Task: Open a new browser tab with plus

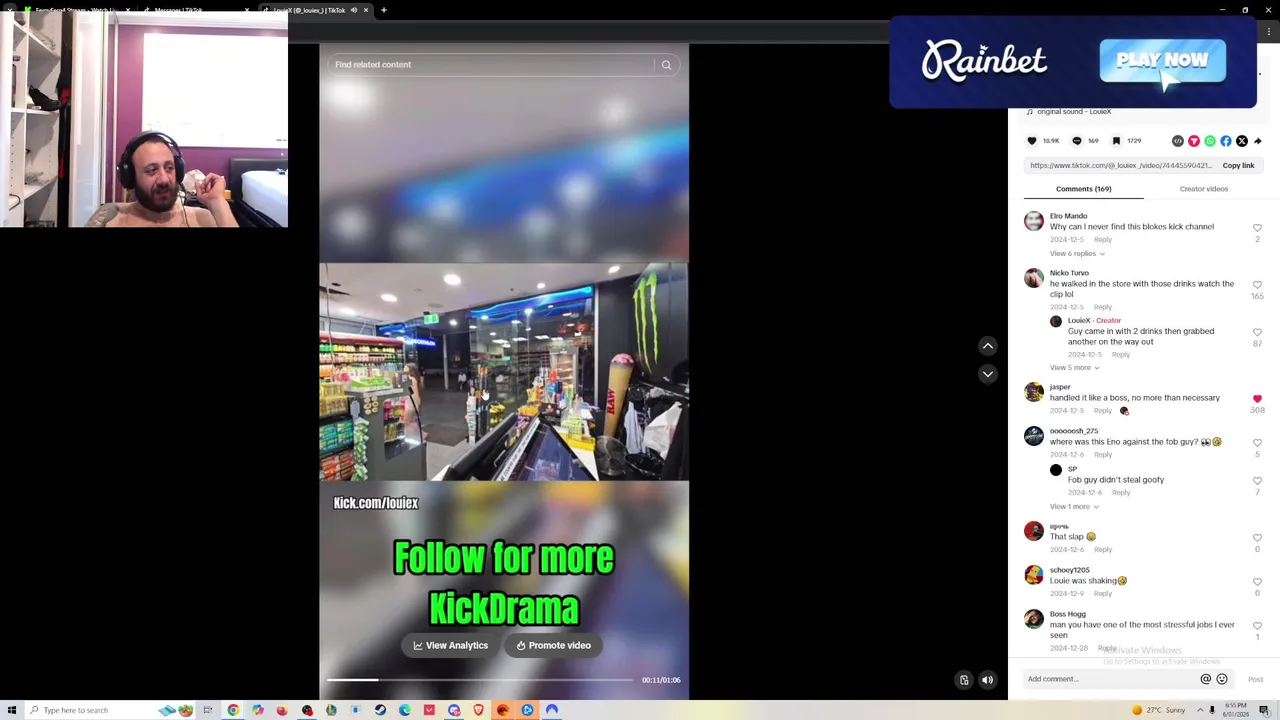Action: [384, 10]
